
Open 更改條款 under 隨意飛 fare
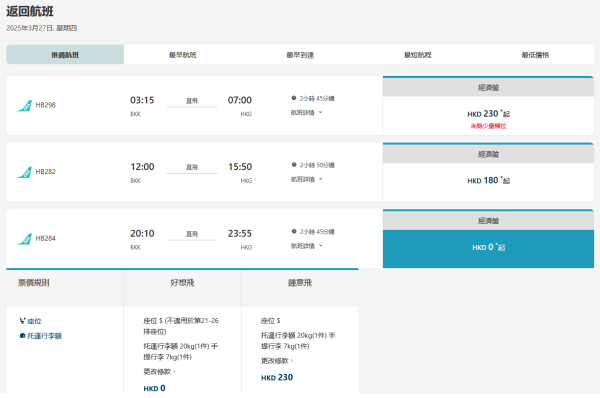(x=277, y=361)
